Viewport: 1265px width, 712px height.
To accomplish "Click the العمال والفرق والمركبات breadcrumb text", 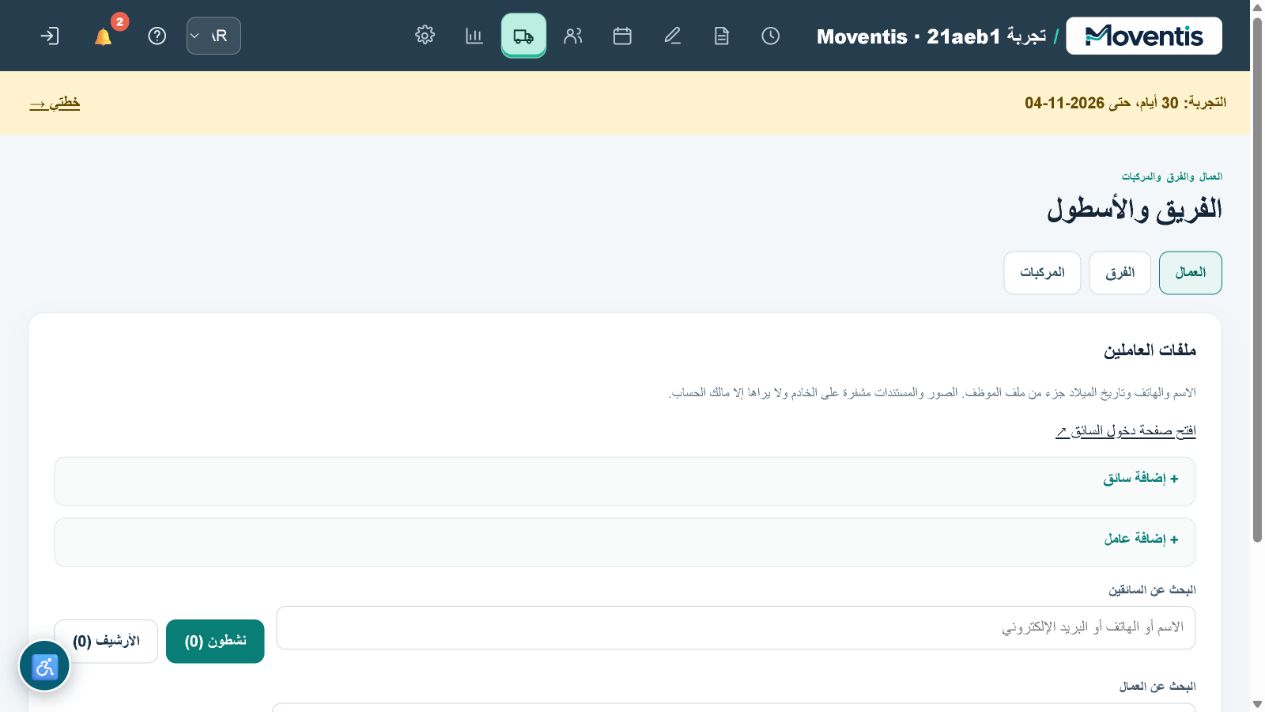I will point(1172,177).
